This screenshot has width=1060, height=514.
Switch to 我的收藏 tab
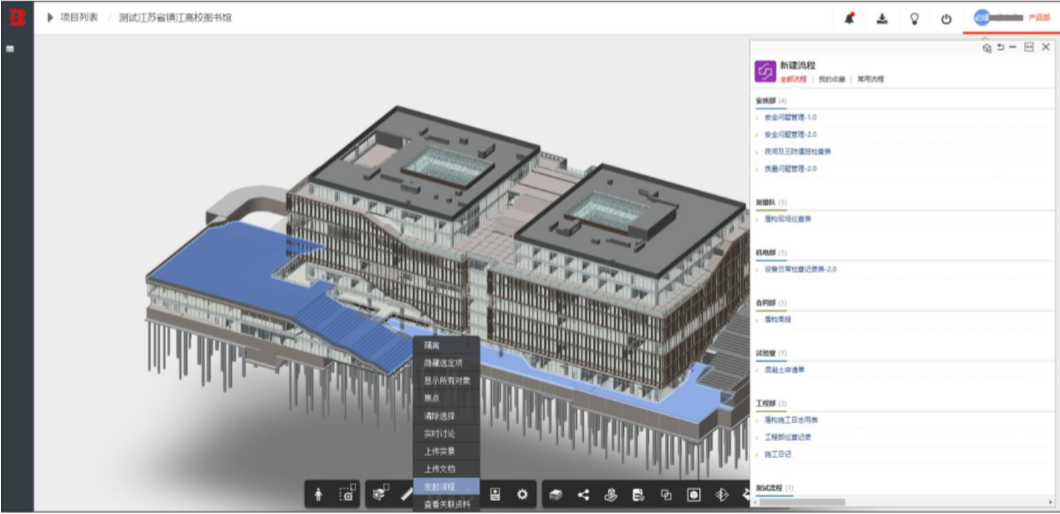[x=832, y=79]
